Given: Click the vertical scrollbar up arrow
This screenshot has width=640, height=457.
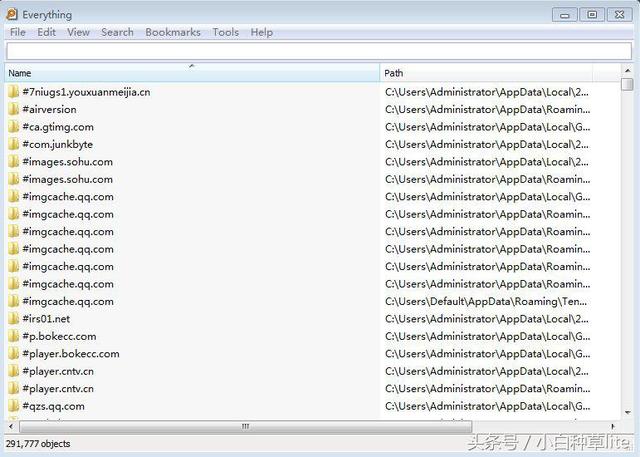Looking at the screenshot, I should [x=627, y=70].
